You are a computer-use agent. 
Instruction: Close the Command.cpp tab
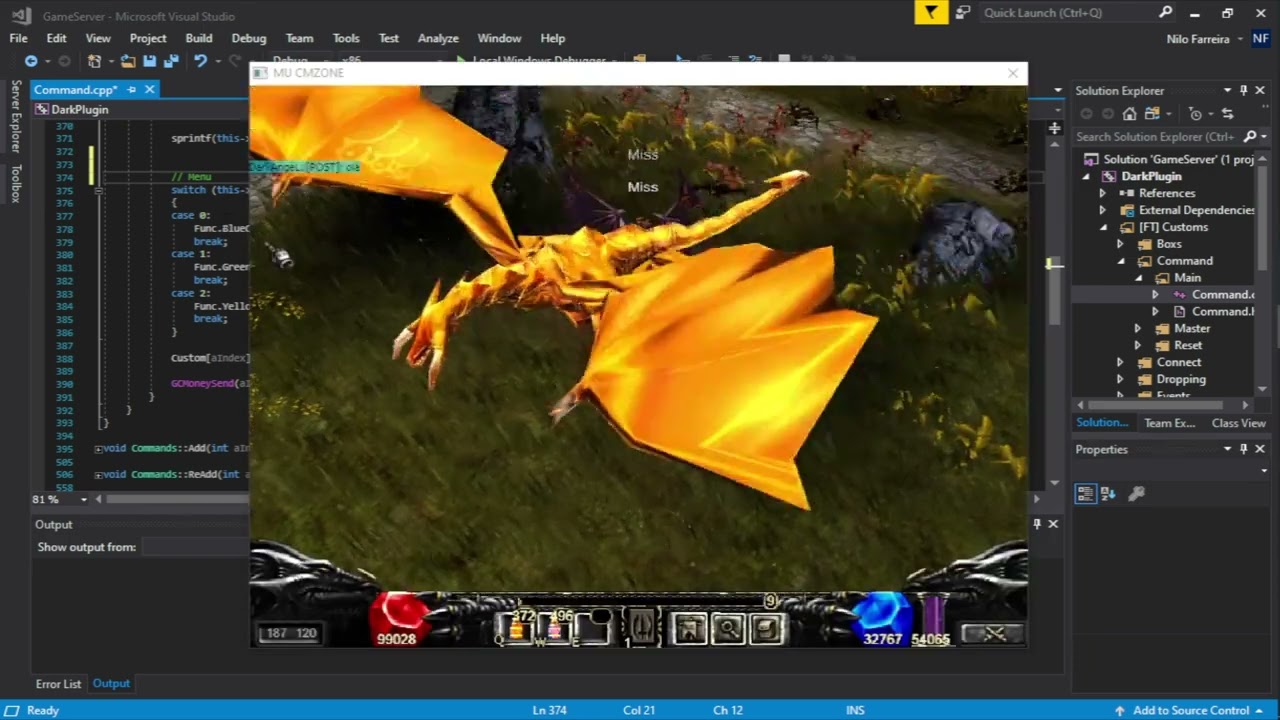[x=150, y=90]
